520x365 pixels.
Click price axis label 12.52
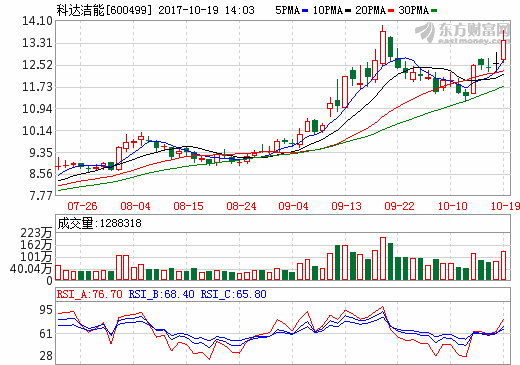[x=37, y=65]
